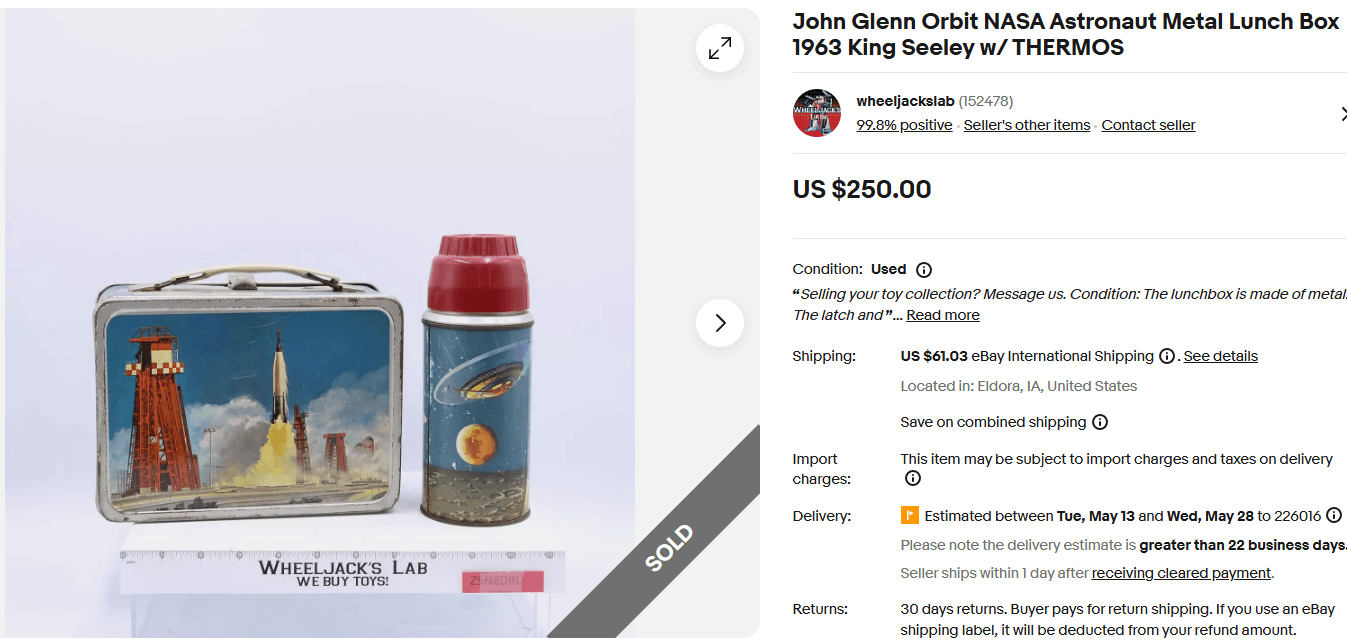Click the next image arrow button
The width and height of the screenshot is (1347, 644).
point(720,323)
